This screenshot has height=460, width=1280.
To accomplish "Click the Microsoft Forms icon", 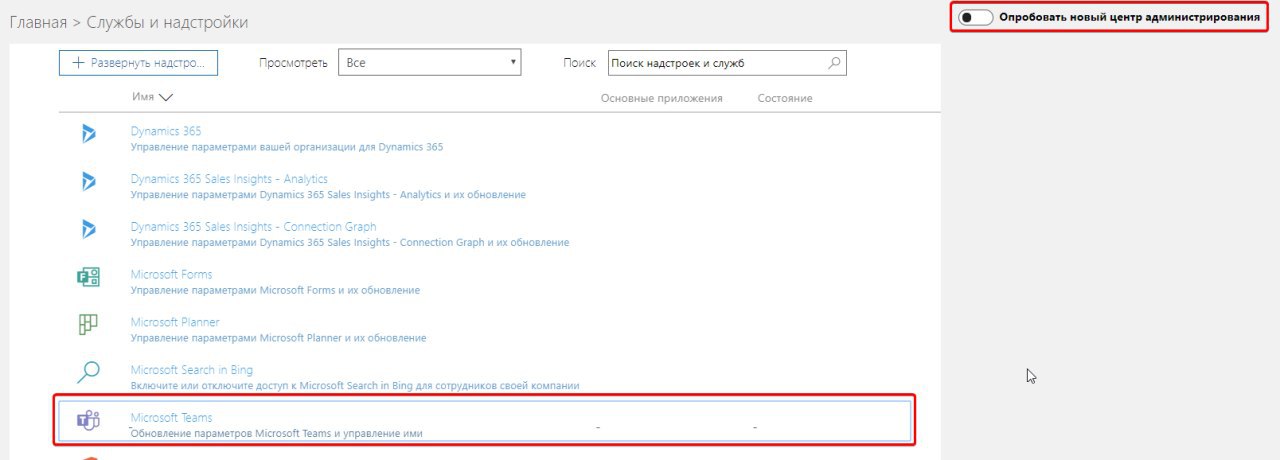I will [x=88, y=277].
